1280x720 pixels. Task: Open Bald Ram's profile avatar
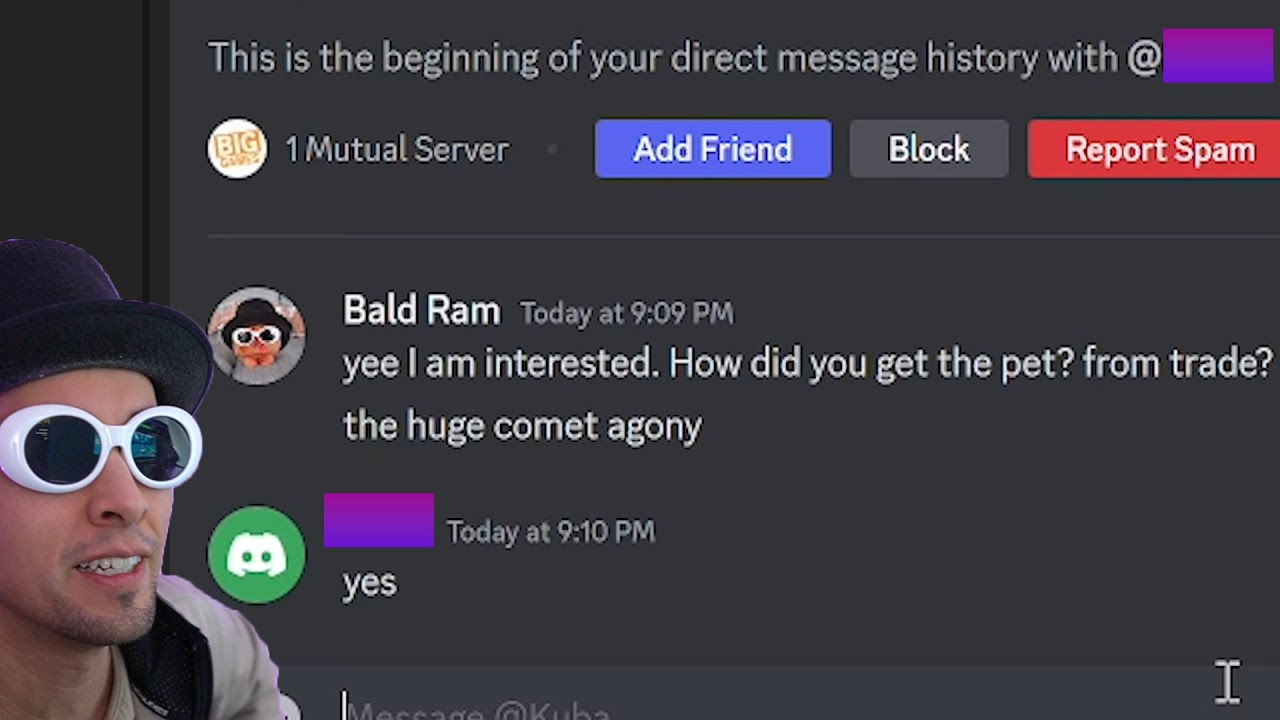(x=257, y=335)
